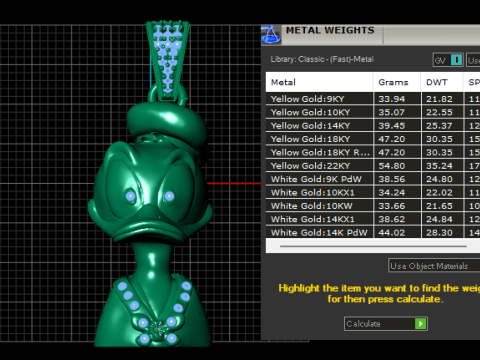Select the Yellow Gold:10KY row
480x360 pixels.
pyautogui.click(x=373, y=112)
